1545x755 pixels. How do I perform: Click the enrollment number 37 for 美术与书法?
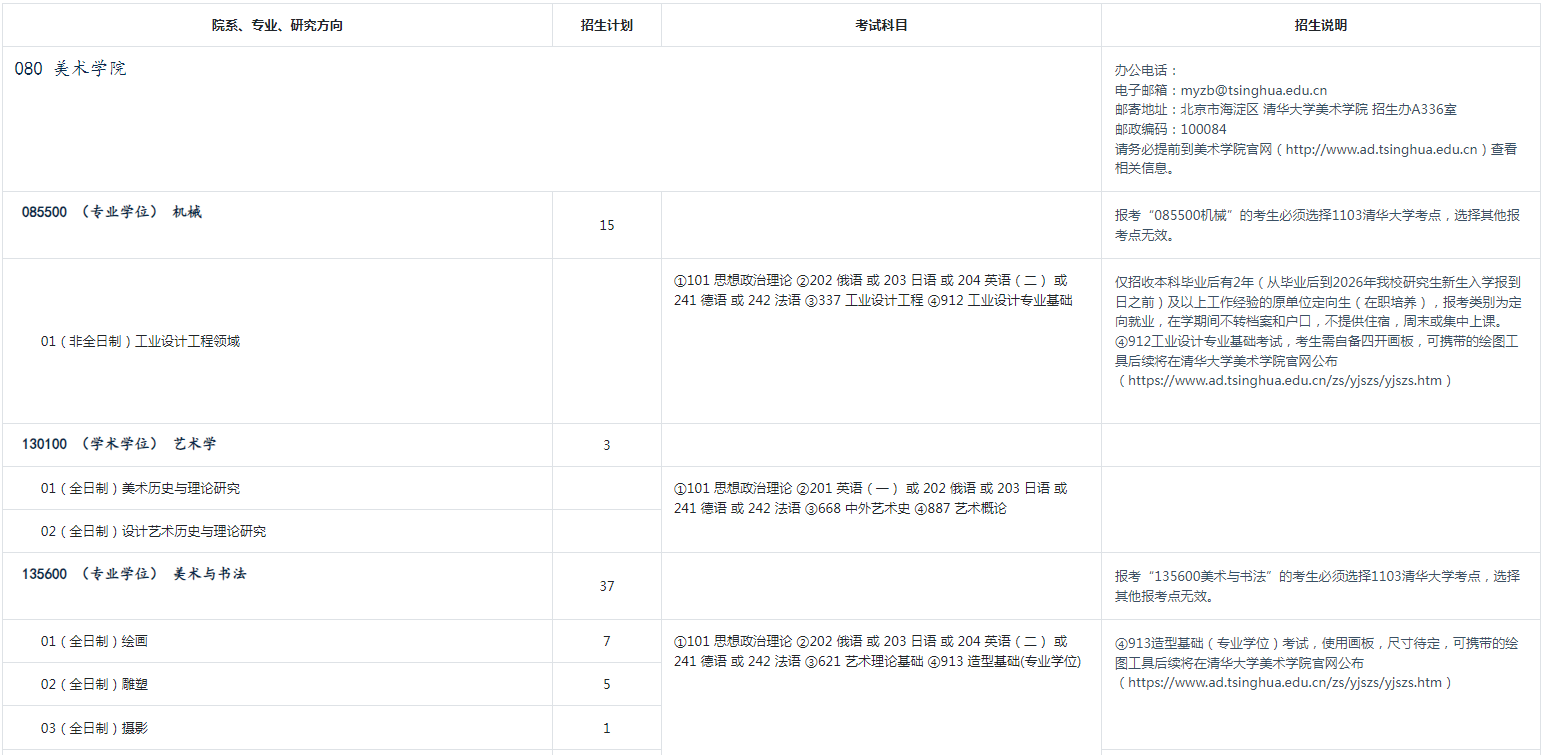pos(606,586)
